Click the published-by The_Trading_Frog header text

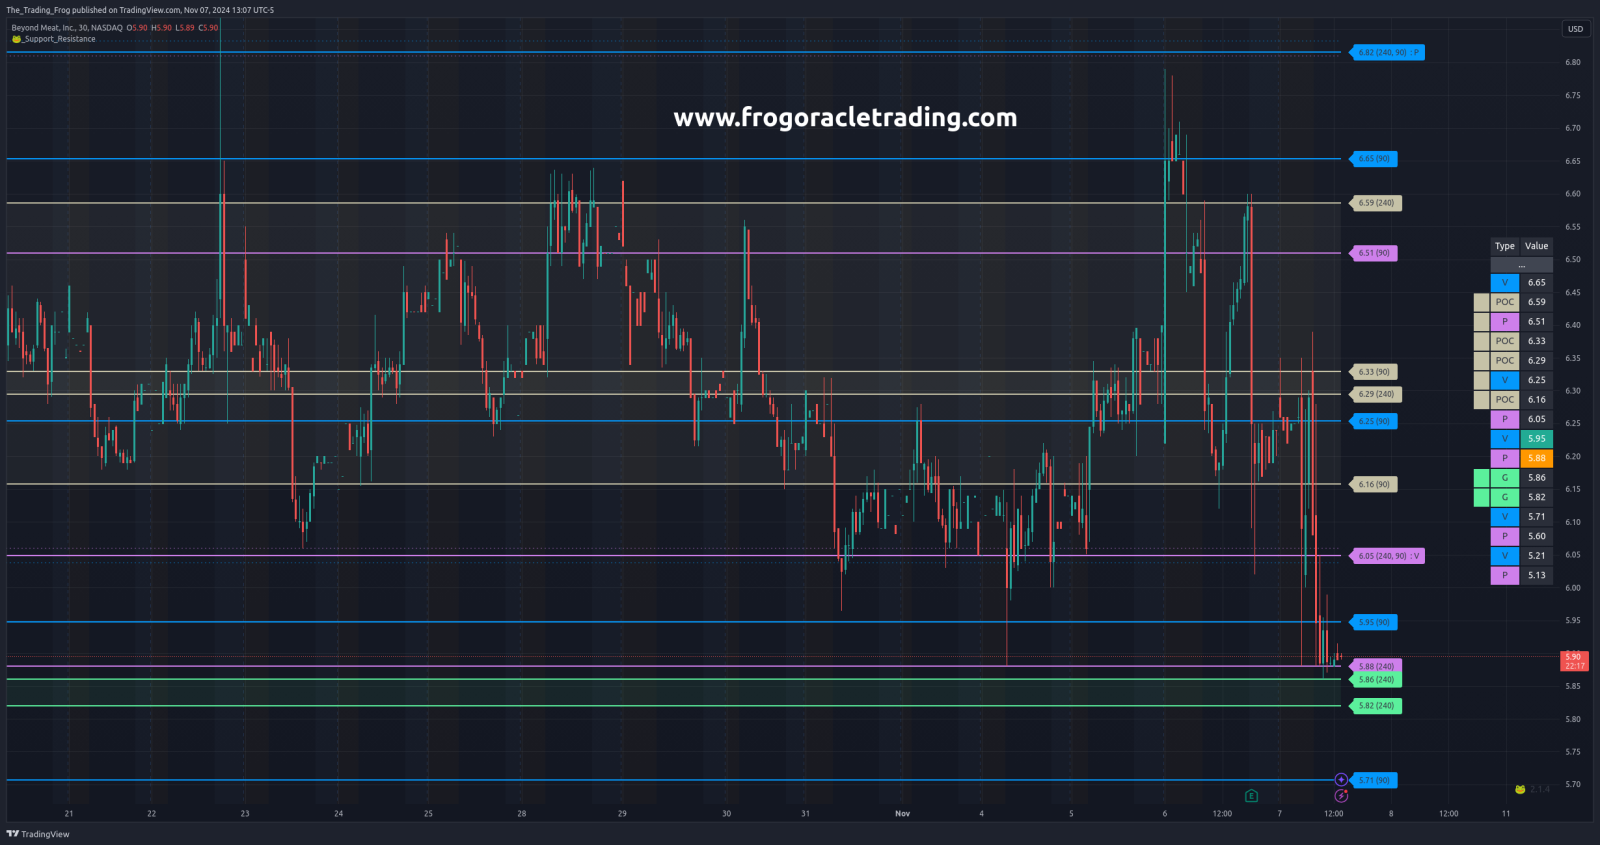tap(140, 10)
